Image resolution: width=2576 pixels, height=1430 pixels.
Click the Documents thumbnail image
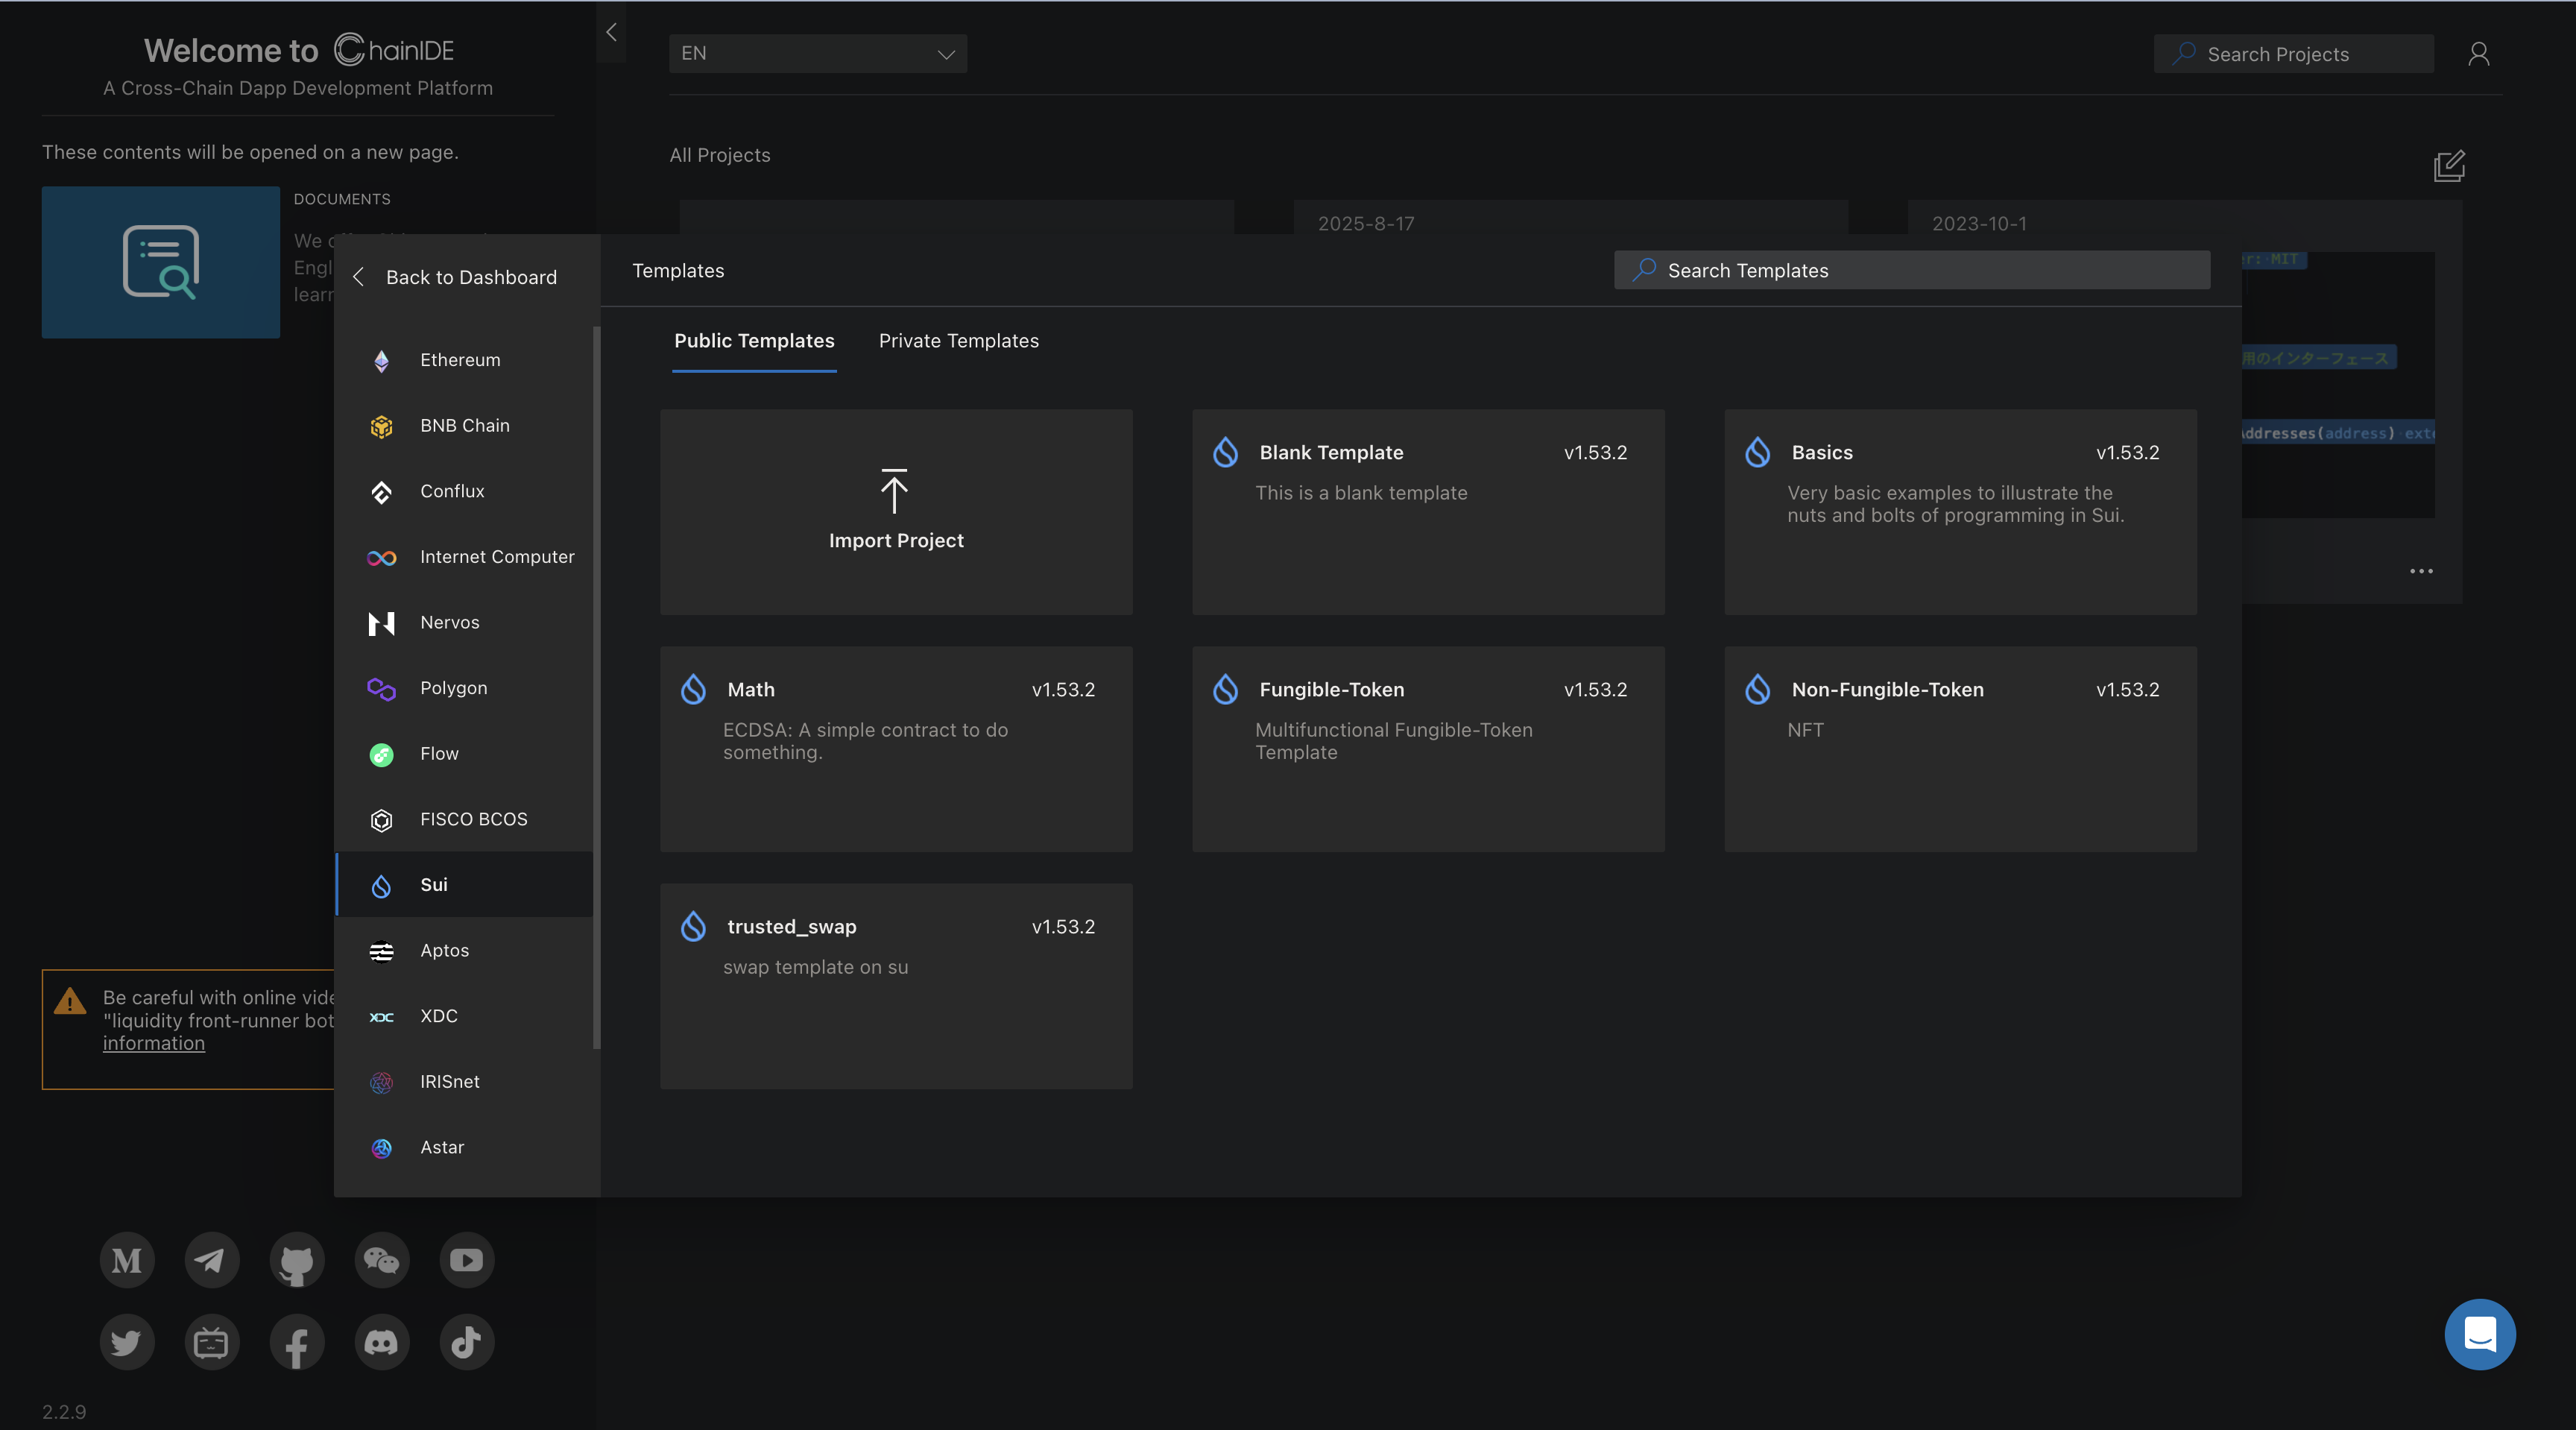161,262
